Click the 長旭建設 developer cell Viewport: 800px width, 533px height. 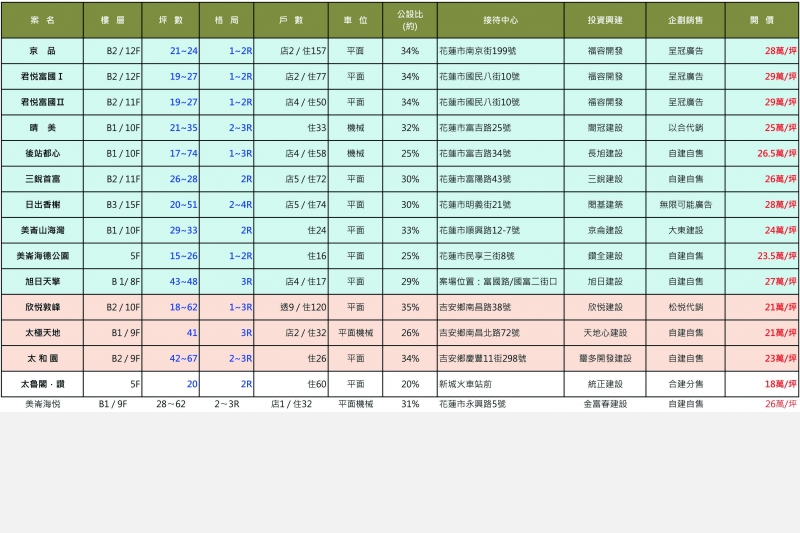pyautogui.click(x=605, y=154)
